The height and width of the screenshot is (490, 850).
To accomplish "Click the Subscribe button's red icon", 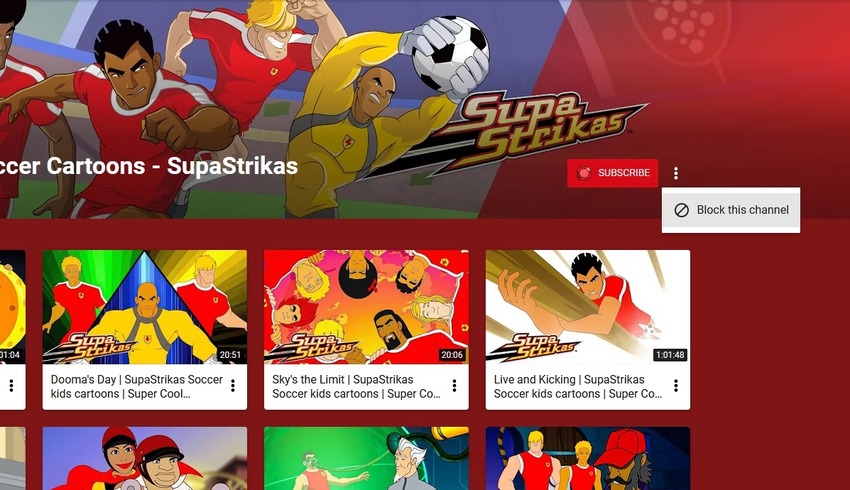I will coord(584,173).
